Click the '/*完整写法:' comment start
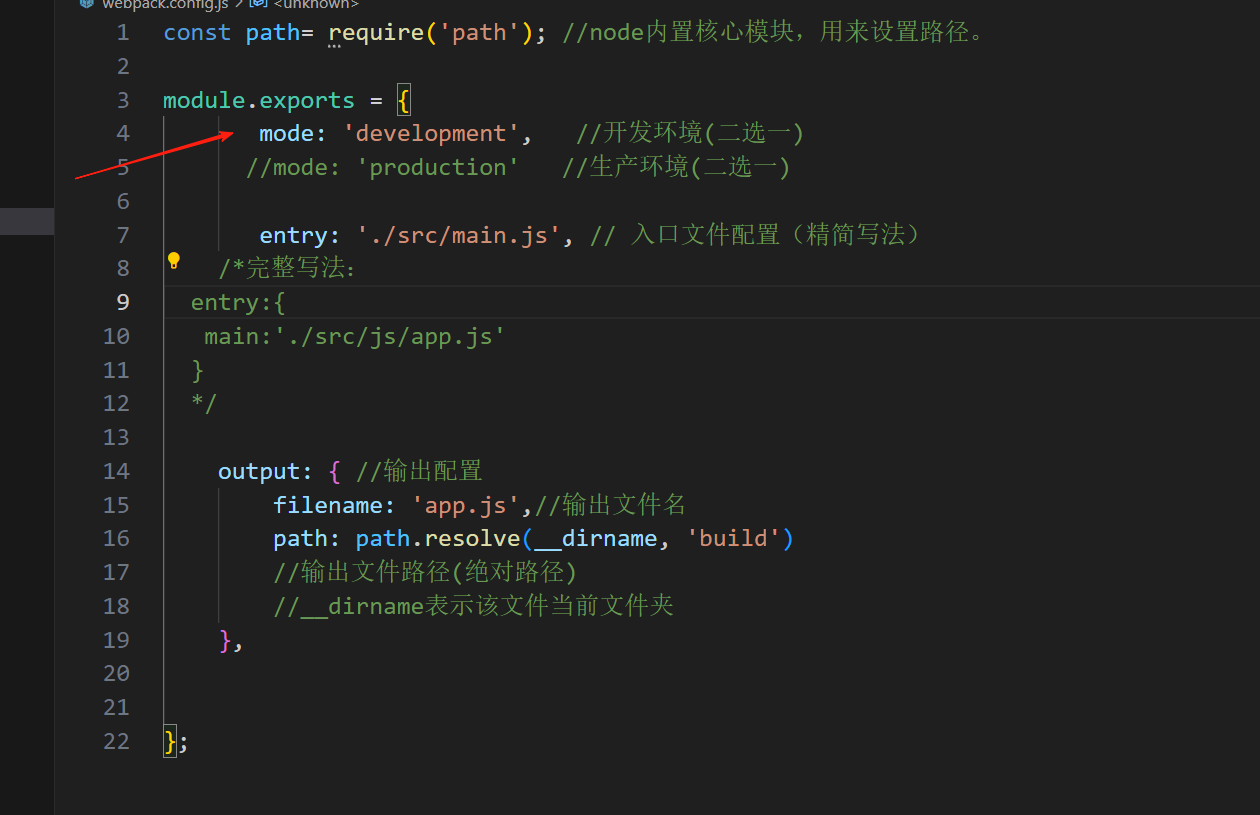This screenshot has height=815, width=1260. pos(287,268)
